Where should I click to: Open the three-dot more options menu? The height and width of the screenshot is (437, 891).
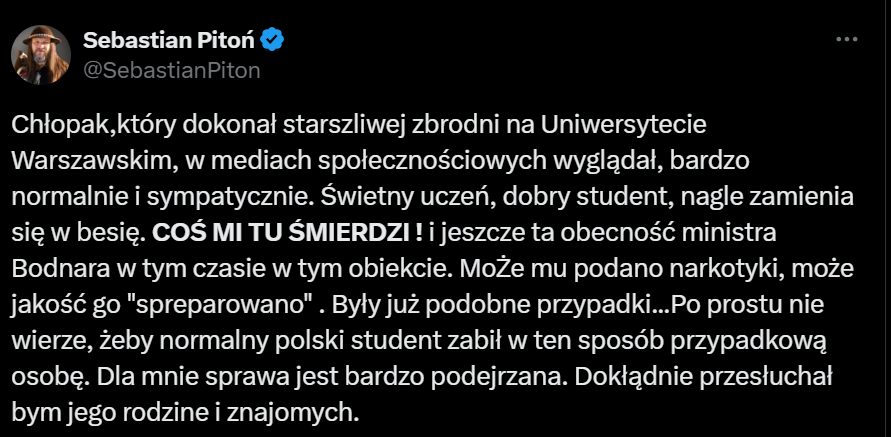(847, 40)
